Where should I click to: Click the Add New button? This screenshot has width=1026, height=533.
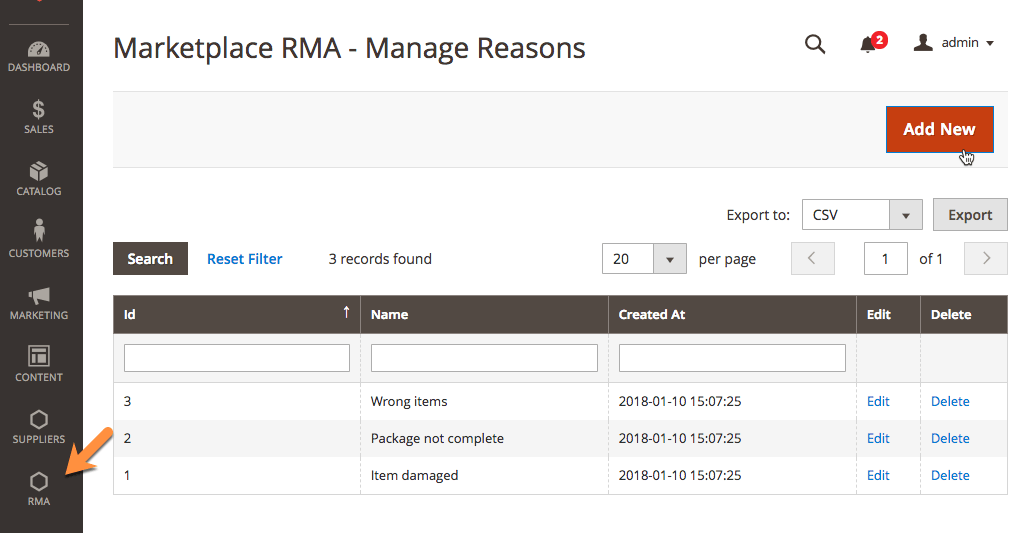coord(939,129)
